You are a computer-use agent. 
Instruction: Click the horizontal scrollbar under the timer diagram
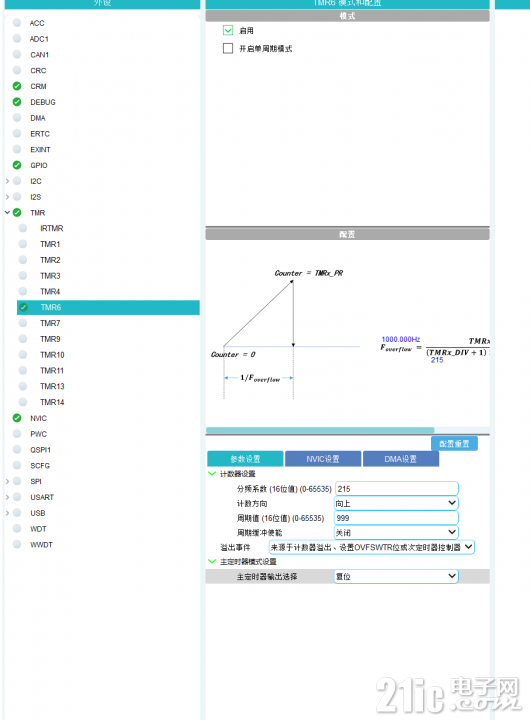point(320,430)
